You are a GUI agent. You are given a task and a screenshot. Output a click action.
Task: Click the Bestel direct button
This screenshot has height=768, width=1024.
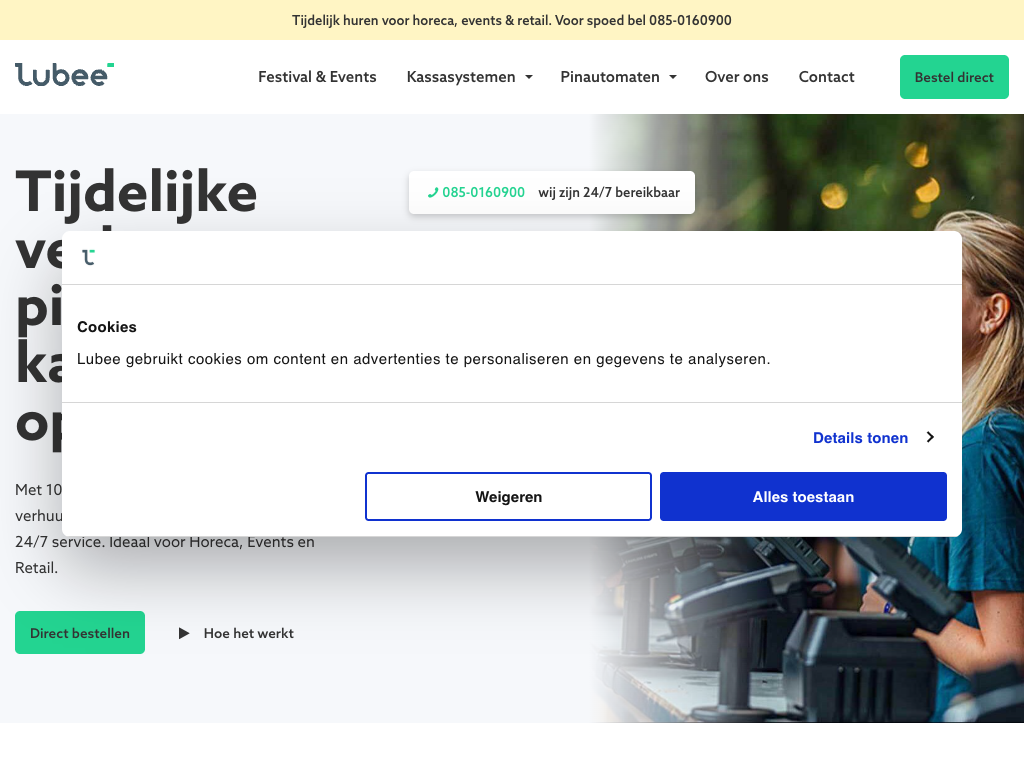(x=954, y=77)
